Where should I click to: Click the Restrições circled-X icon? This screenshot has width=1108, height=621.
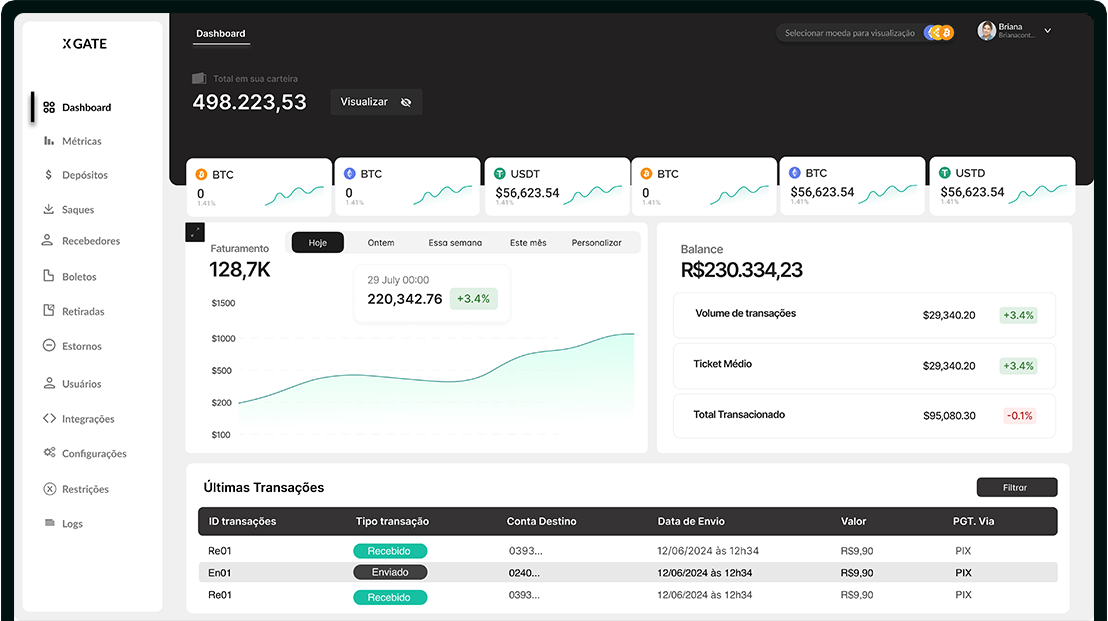[x=48, y=489]
